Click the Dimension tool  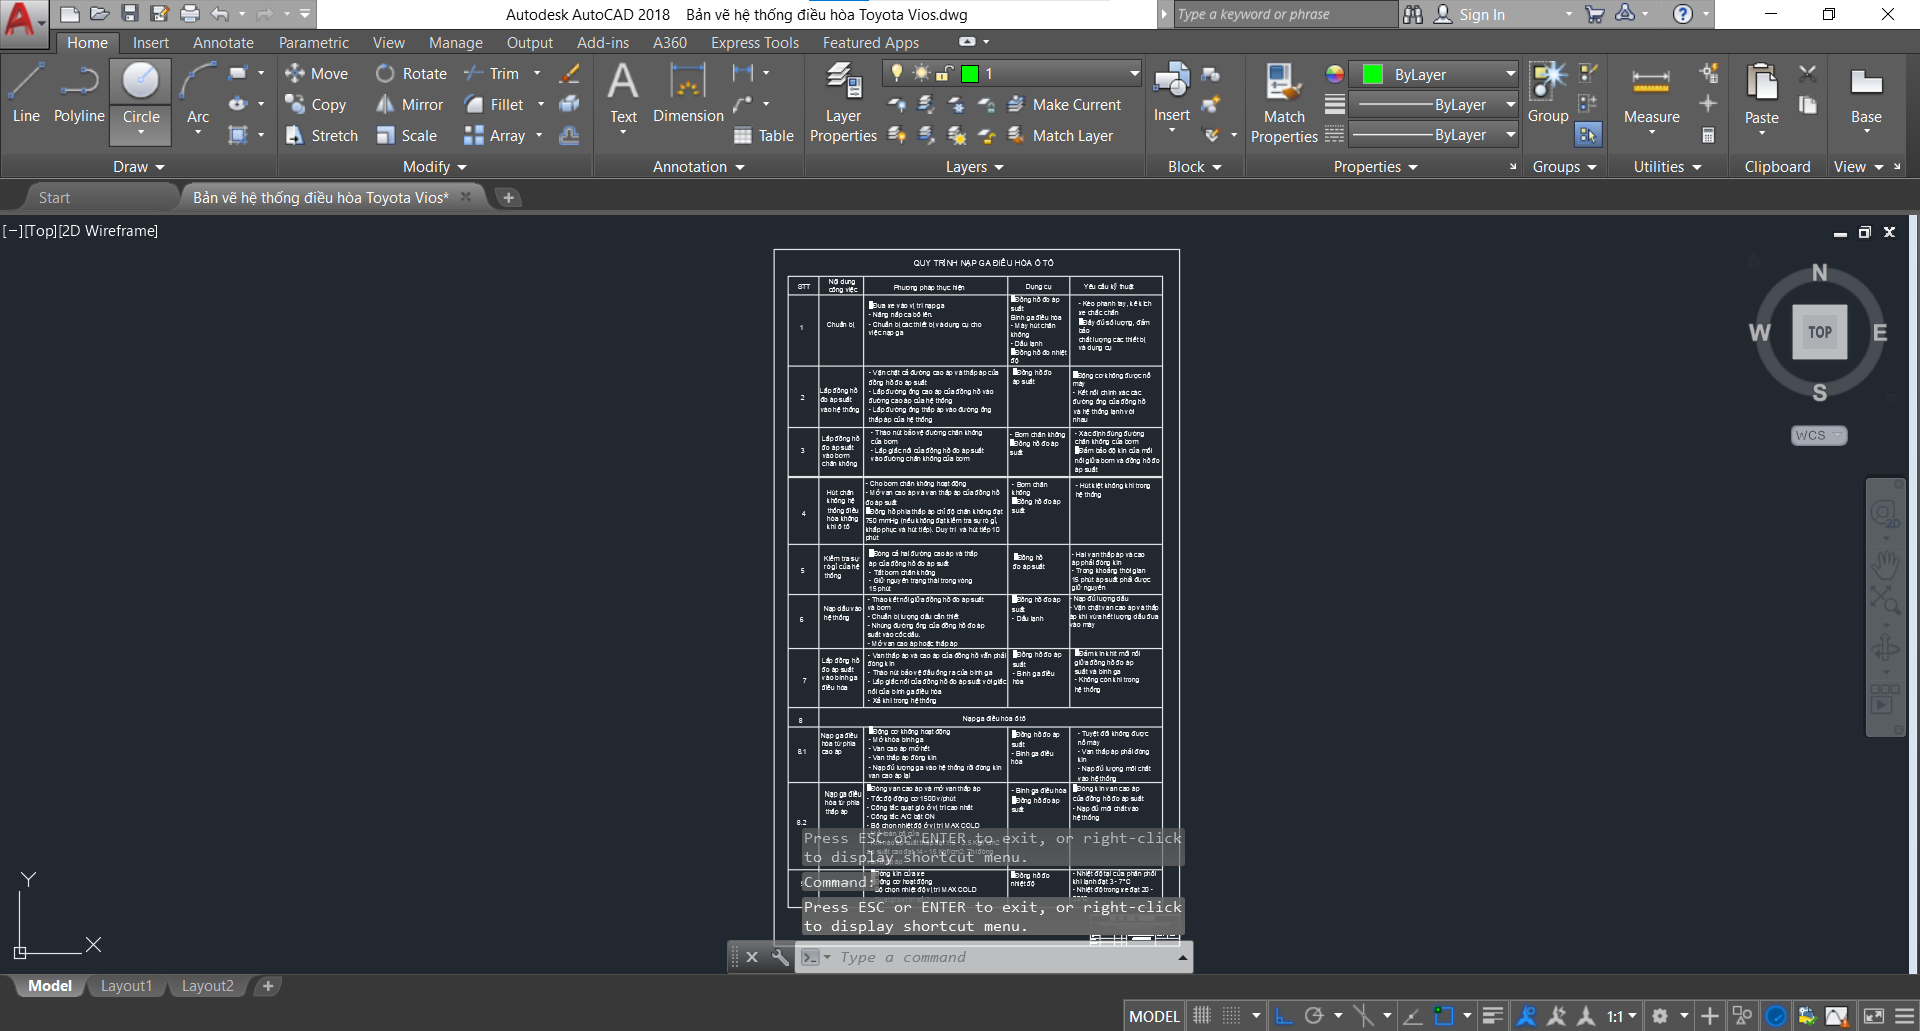pos(688,93)
